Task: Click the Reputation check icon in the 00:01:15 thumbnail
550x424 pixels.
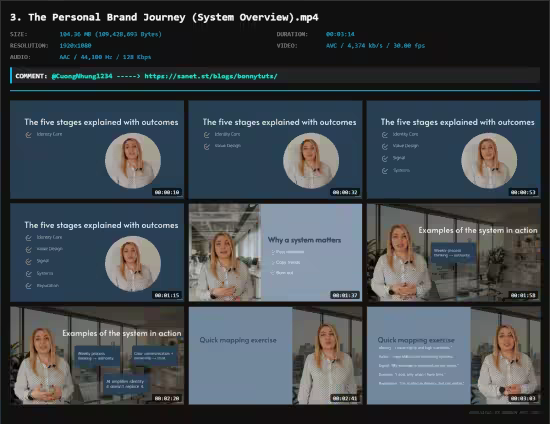Action: 28,286
